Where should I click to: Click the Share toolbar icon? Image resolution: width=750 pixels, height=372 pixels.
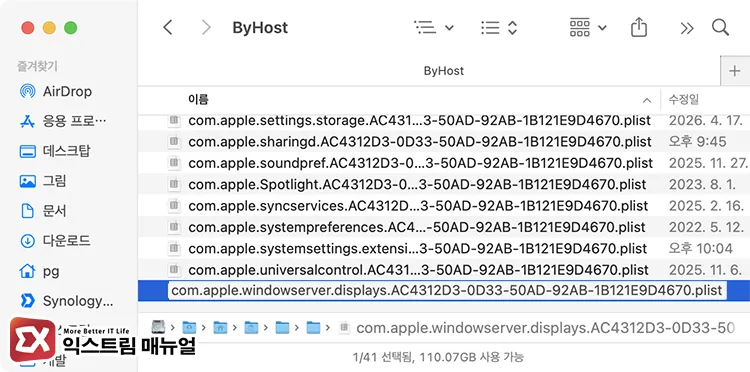639,28
